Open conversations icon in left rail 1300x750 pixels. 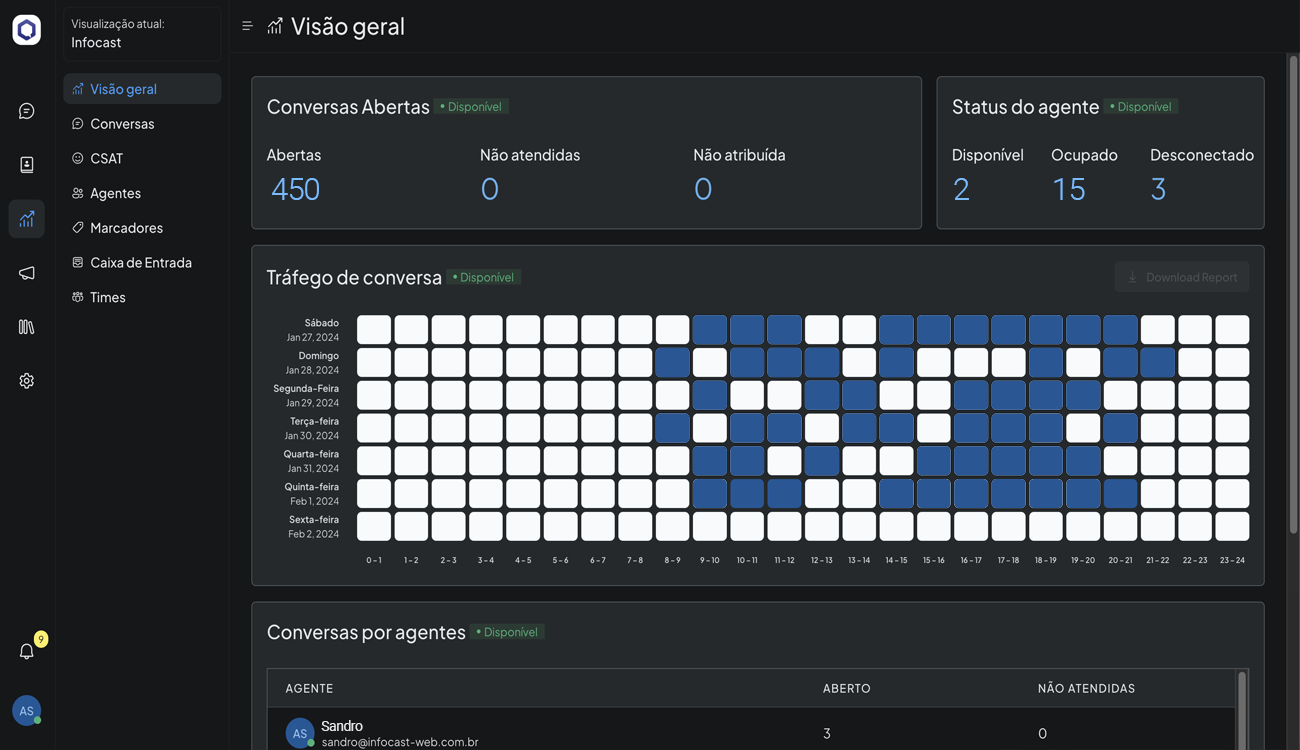click(27, 111)
